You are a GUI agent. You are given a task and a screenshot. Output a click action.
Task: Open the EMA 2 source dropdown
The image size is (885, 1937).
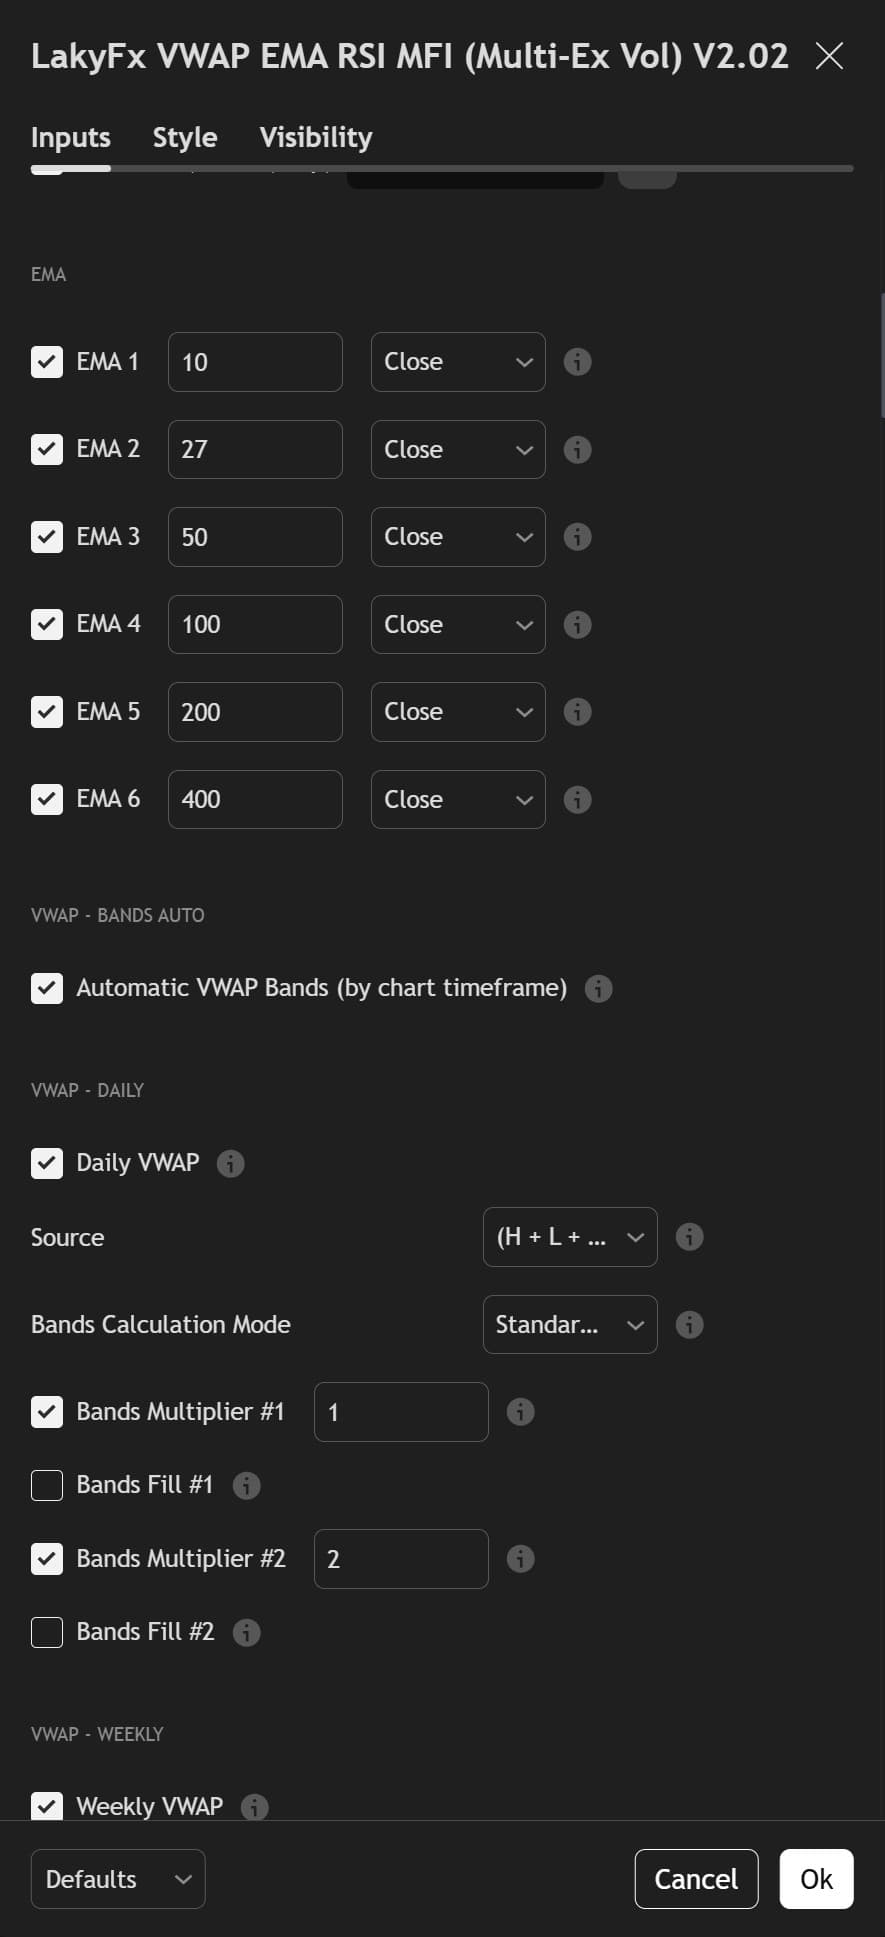tap(458, 449)
